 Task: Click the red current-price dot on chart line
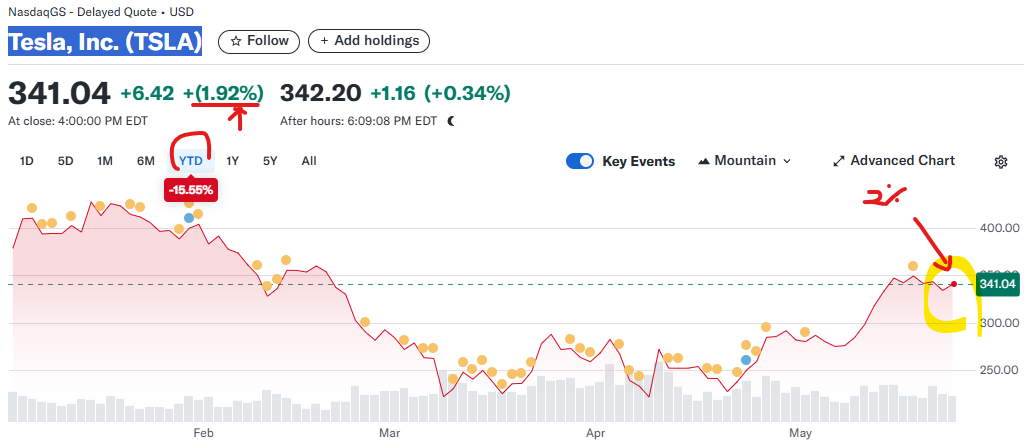[954, 284]
